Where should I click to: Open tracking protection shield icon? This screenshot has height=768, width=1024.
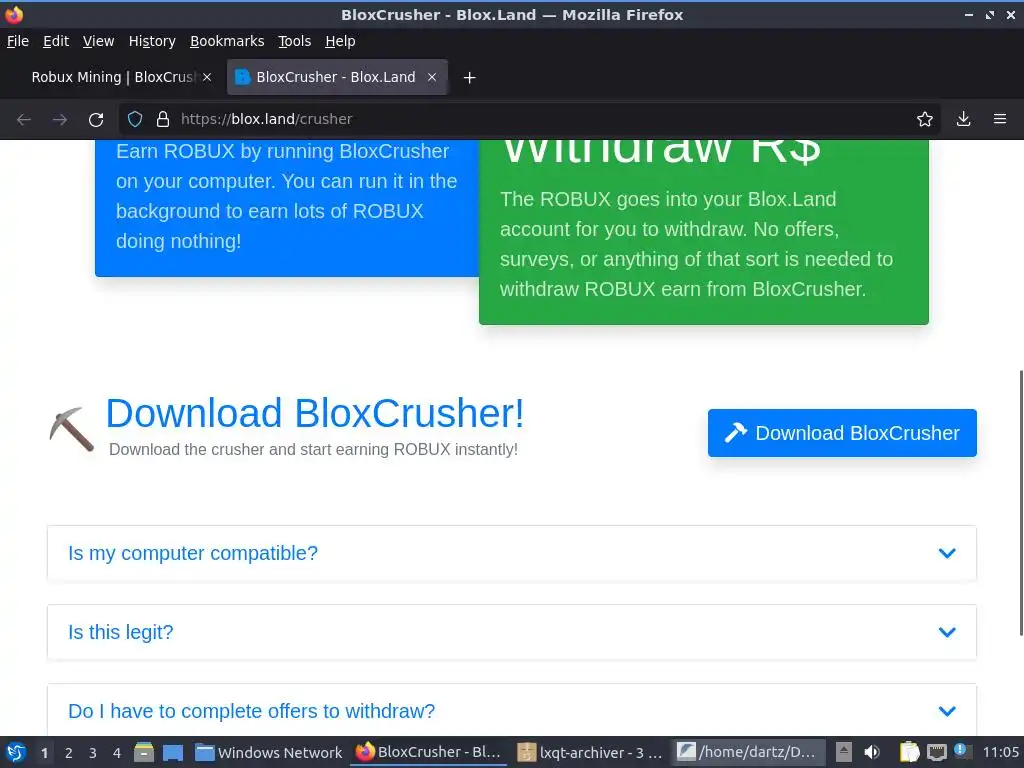pyautogui.click(x=135, y=119)
